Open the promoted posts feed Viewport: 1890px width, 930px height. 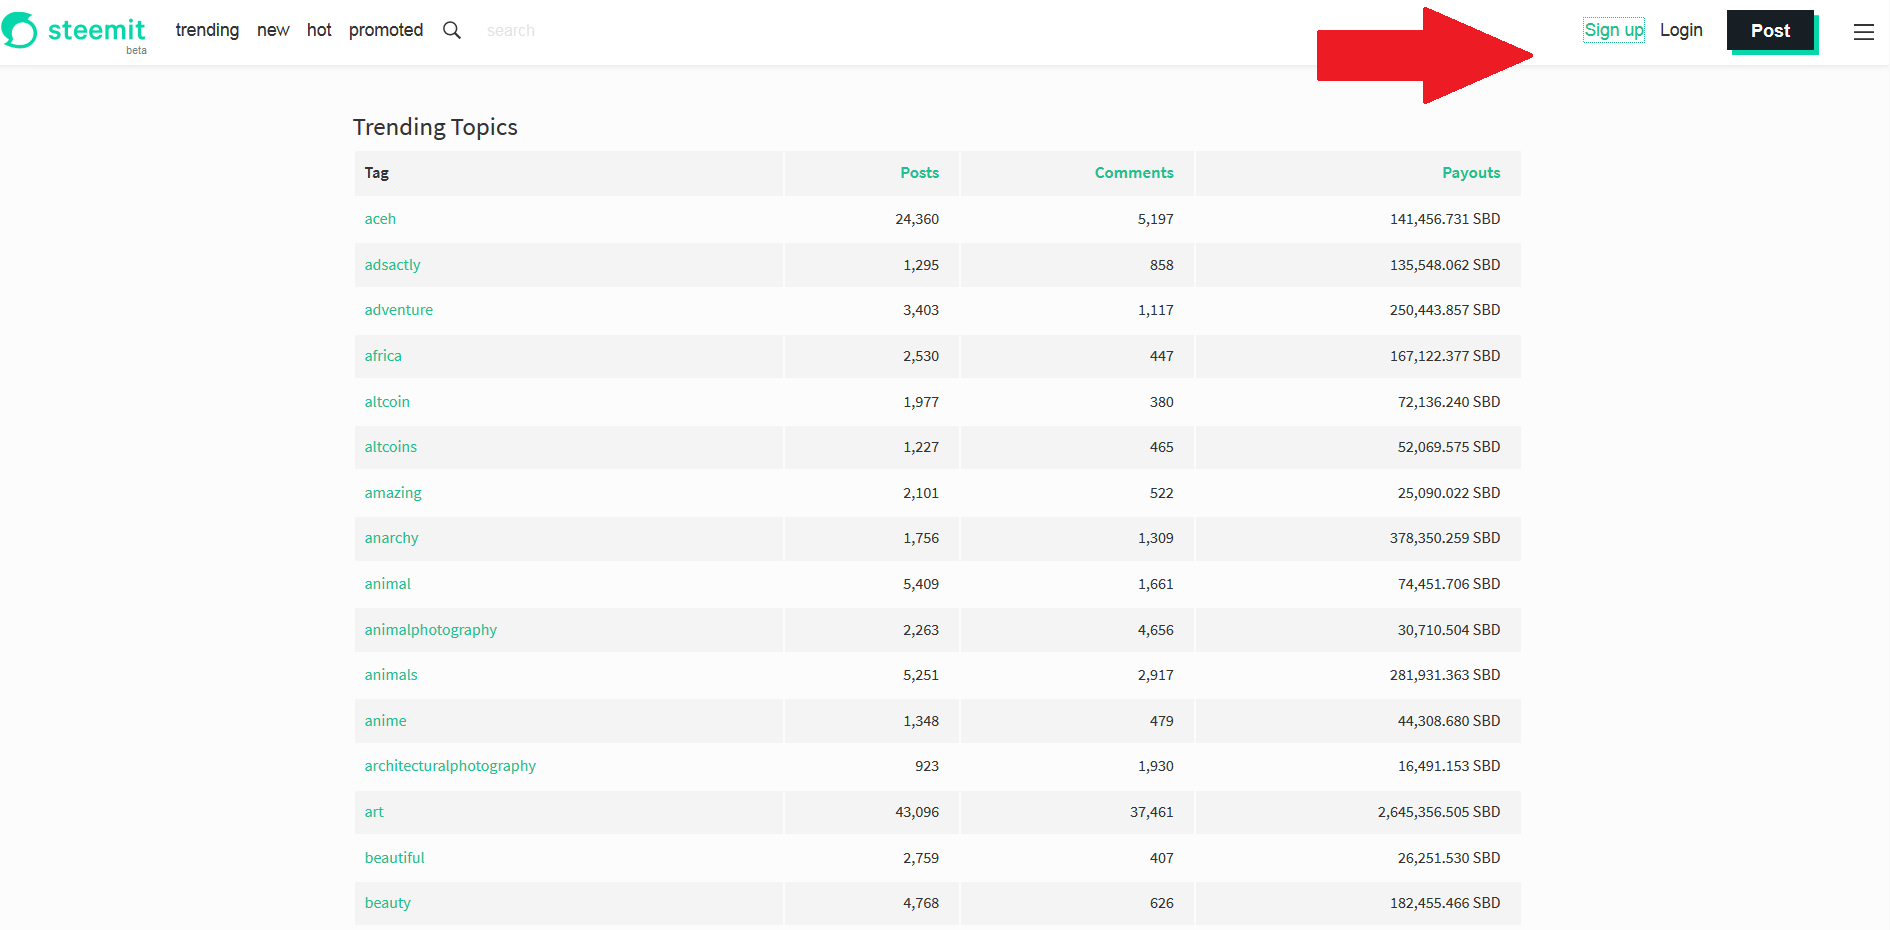(386, 30)
